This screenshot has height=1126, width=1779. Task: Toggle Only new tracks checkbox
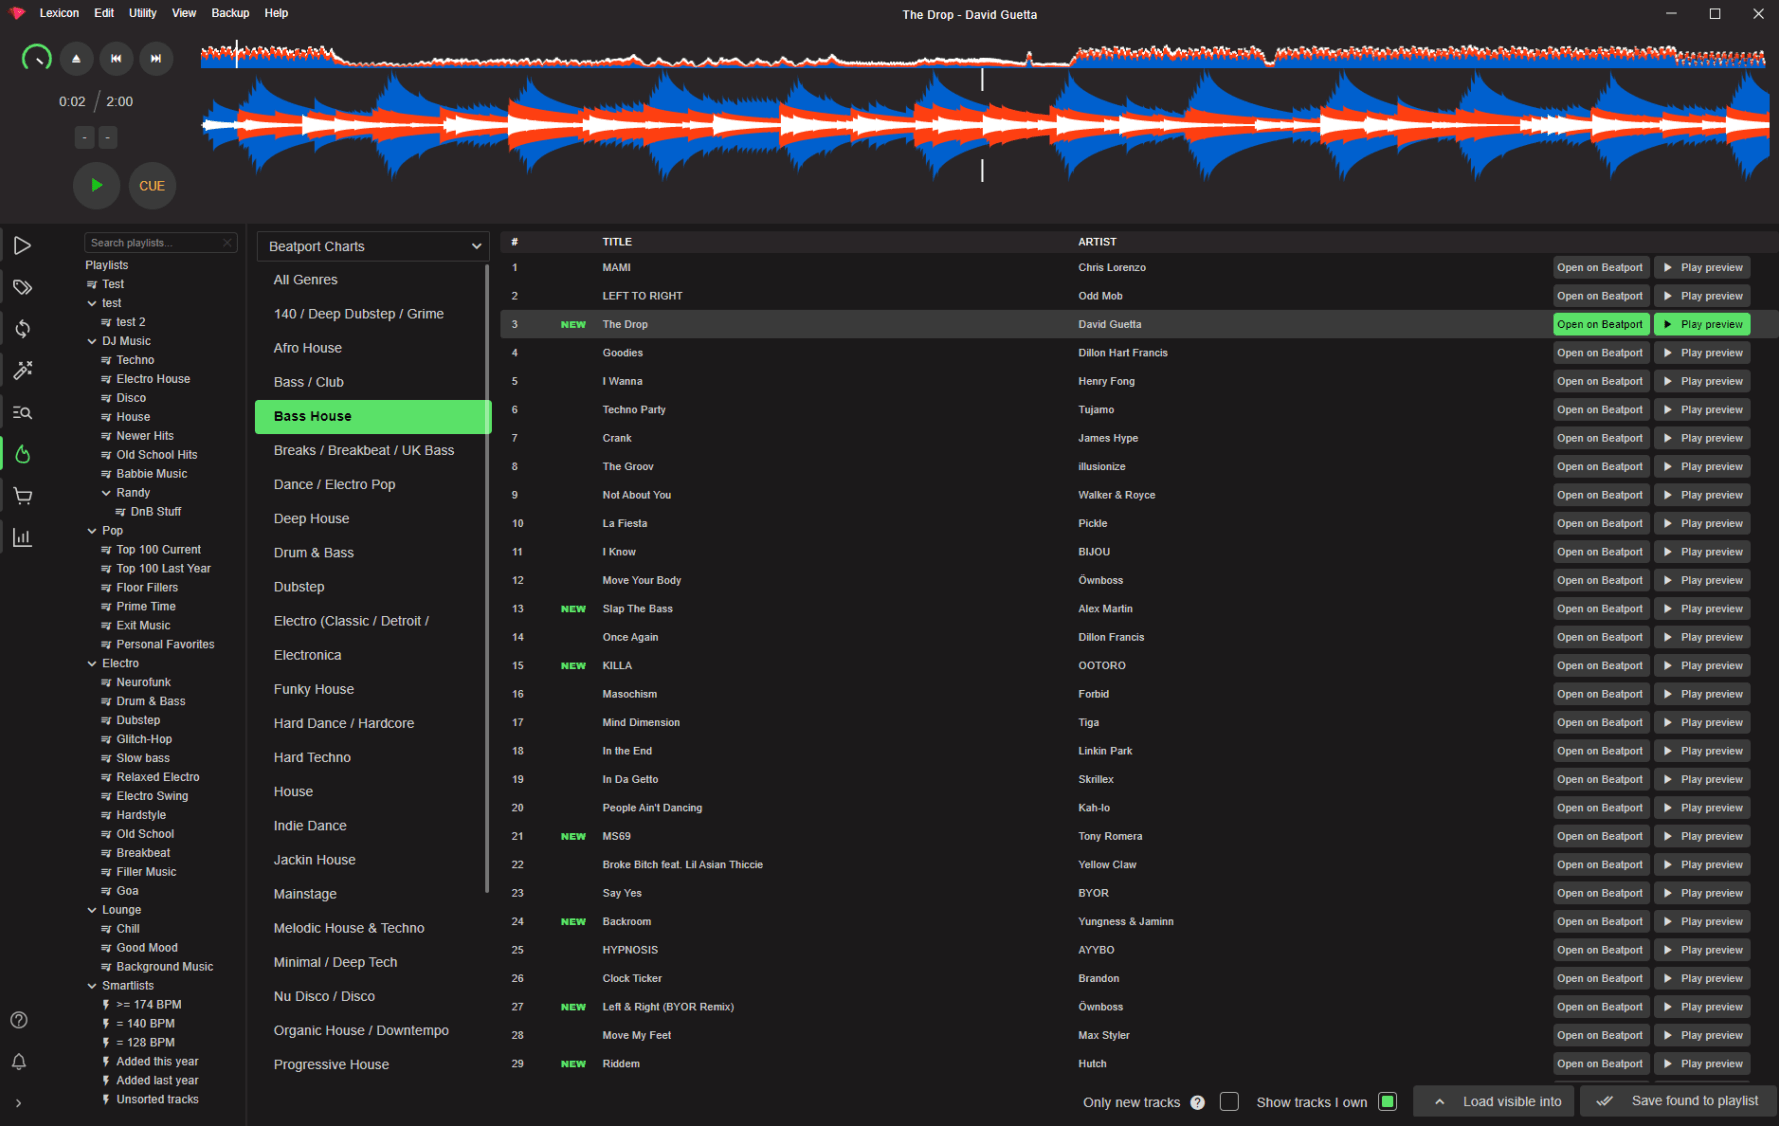(1230, 1102)
